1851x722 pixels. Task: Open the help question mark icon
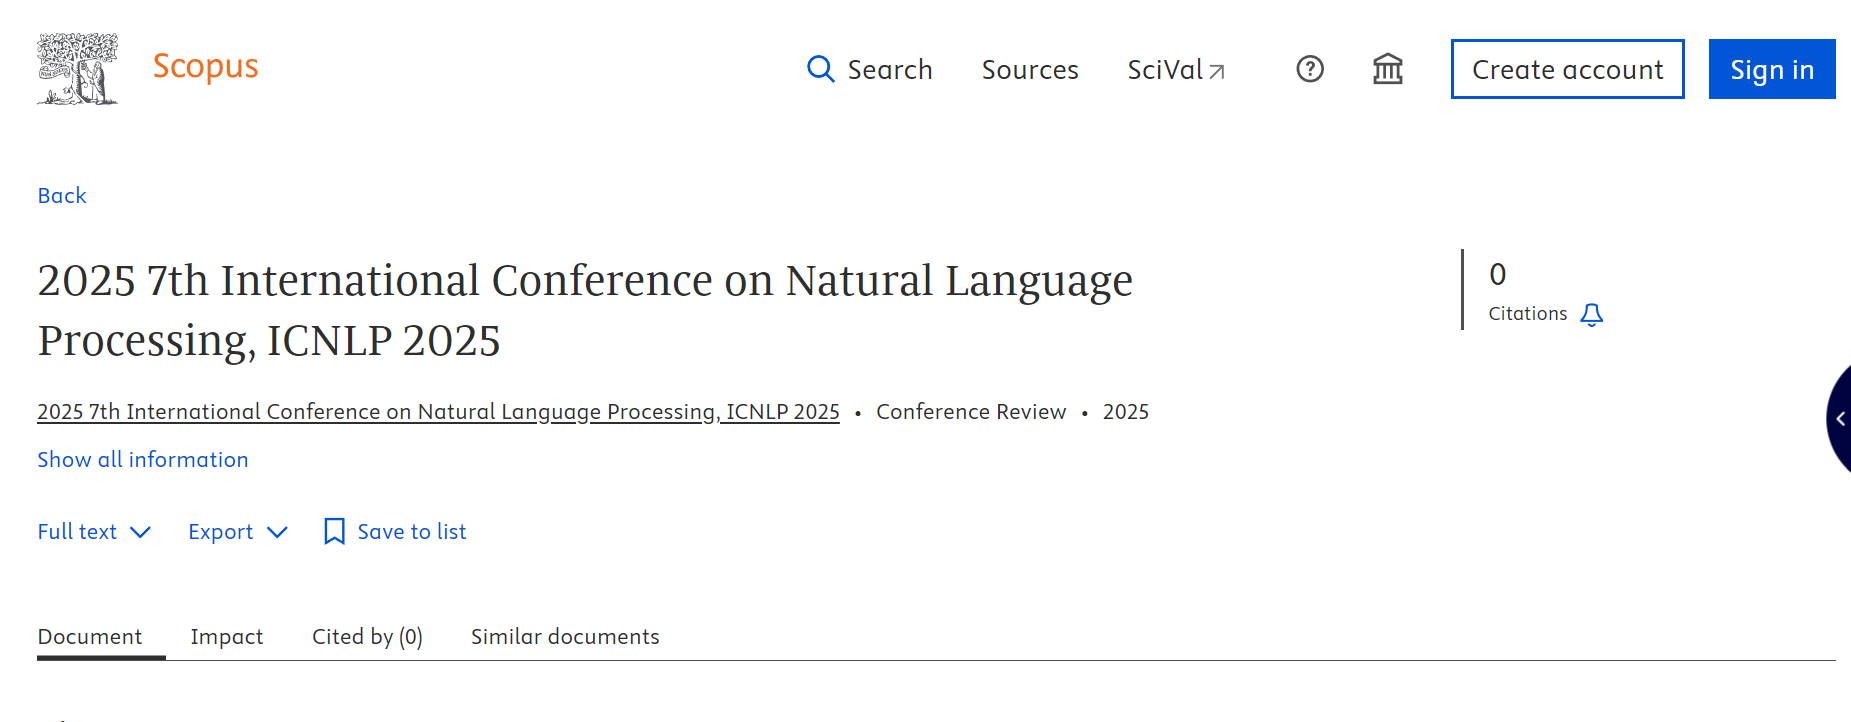1309,69
